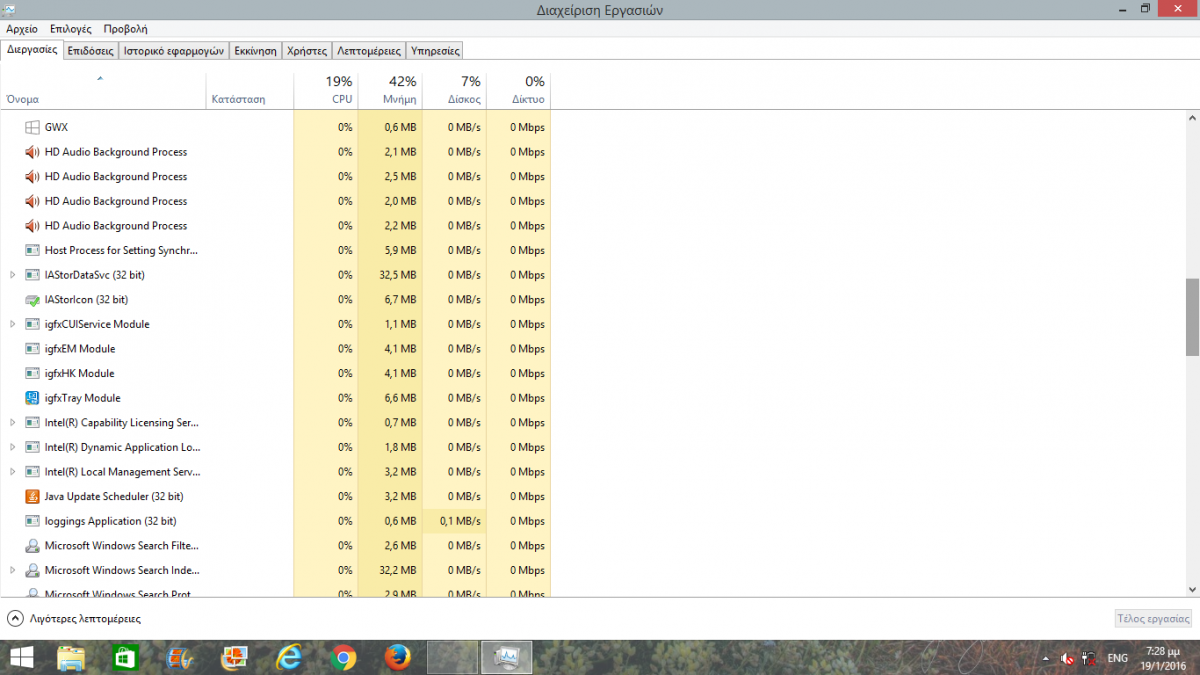Open the Προβολή menu
This screenshot has height=675, width=1200.
[125, 29]
